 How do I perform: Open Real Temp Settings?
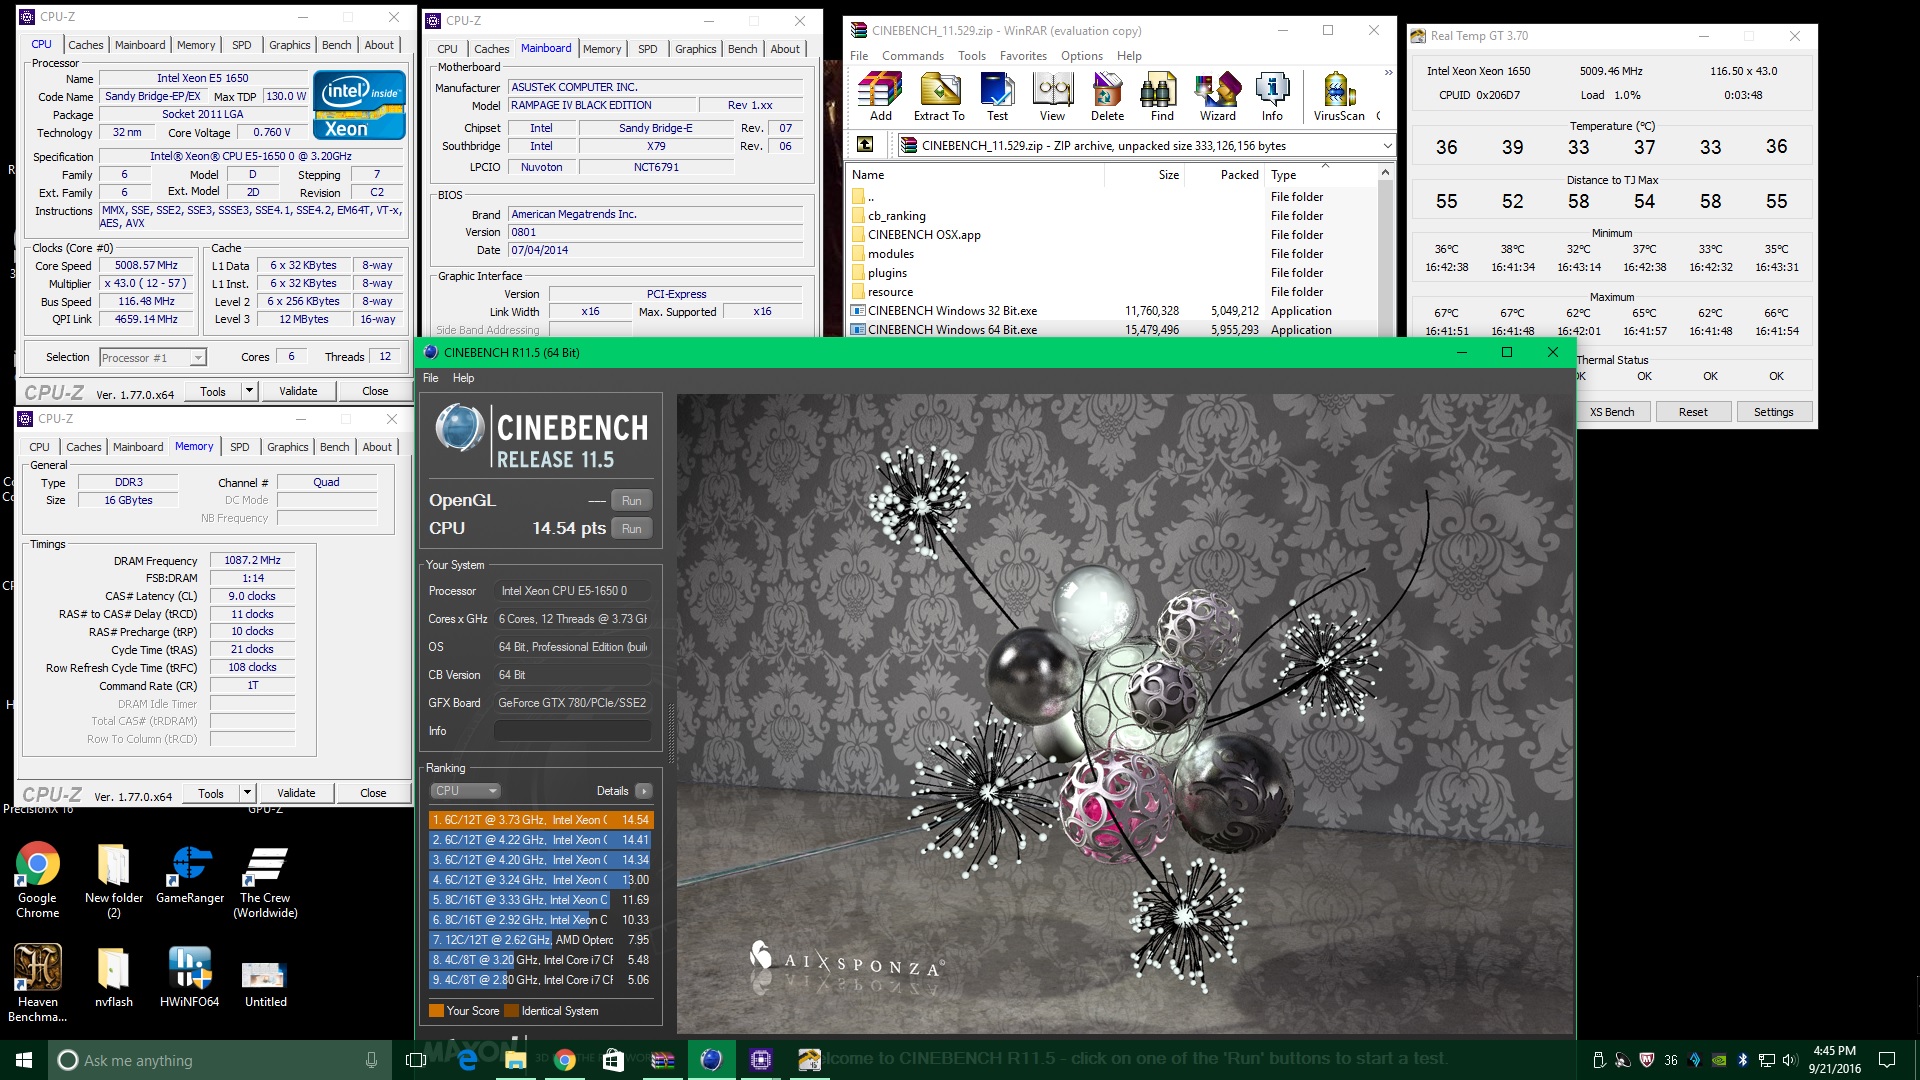pos(1773,412)
